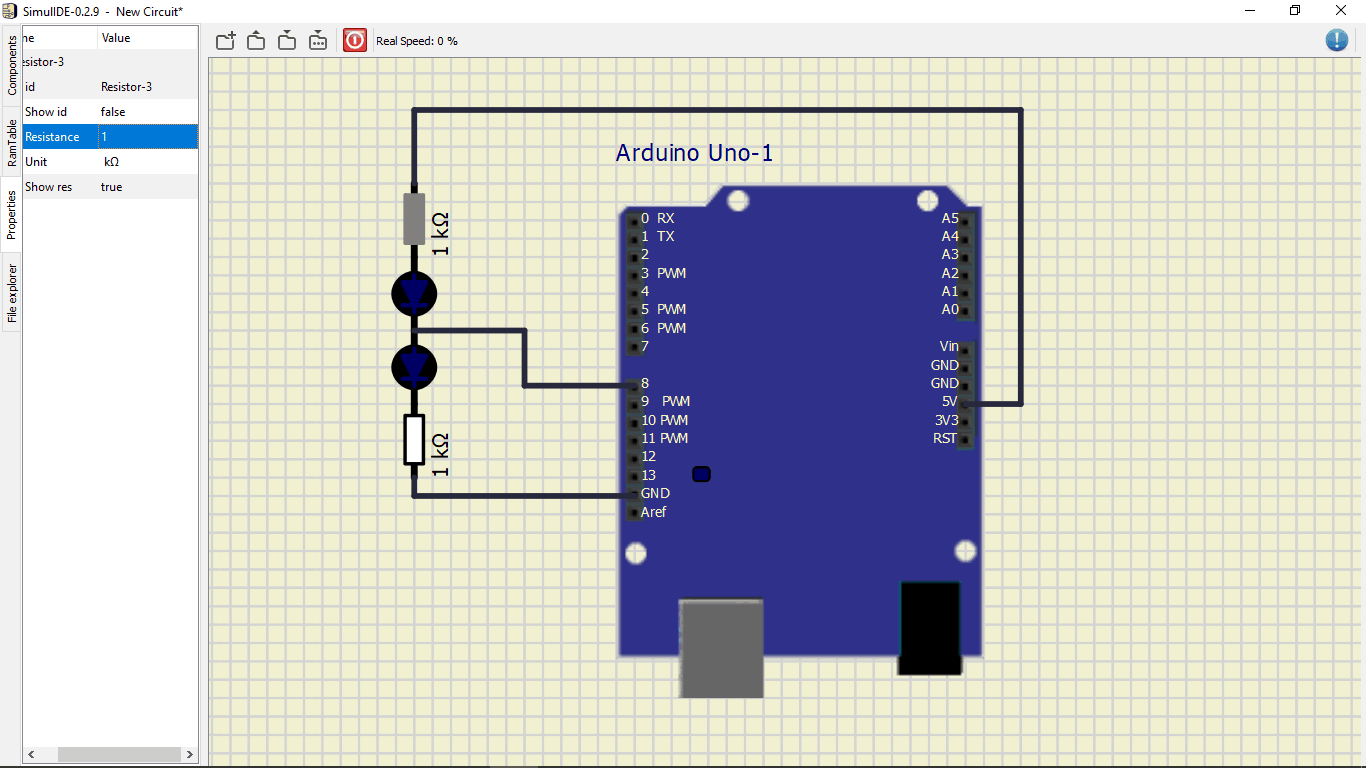This screenshot has height=768, width=1366.
Task: Close the SimulIDE window
Action: click(1341, 11)
